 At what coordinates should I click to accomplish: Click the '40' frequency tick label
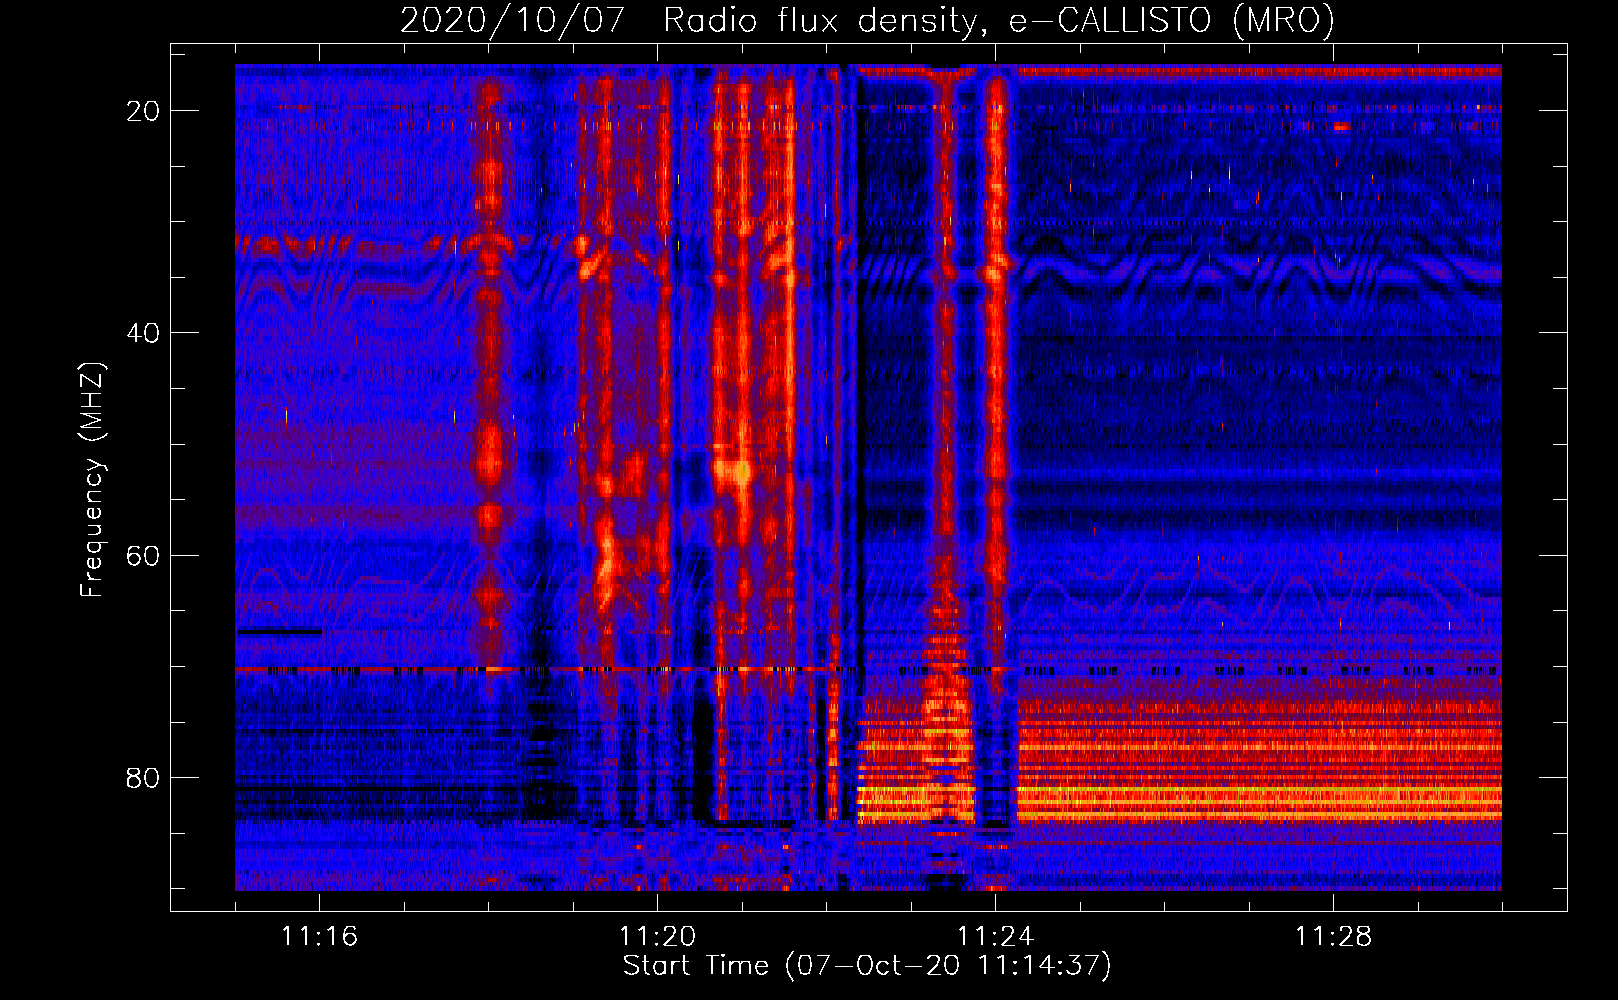[x=143, y=333]
